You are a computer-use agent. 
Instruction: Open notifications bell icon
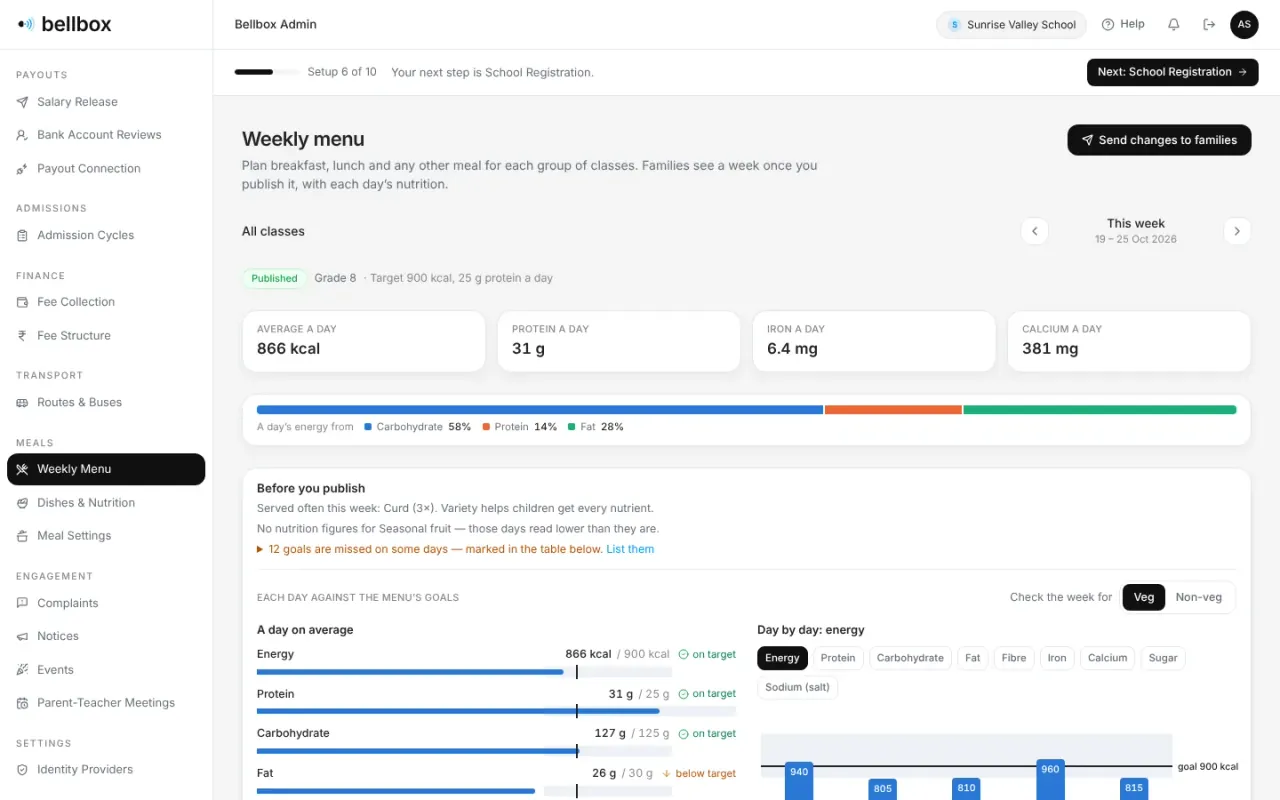point(1174,24)
